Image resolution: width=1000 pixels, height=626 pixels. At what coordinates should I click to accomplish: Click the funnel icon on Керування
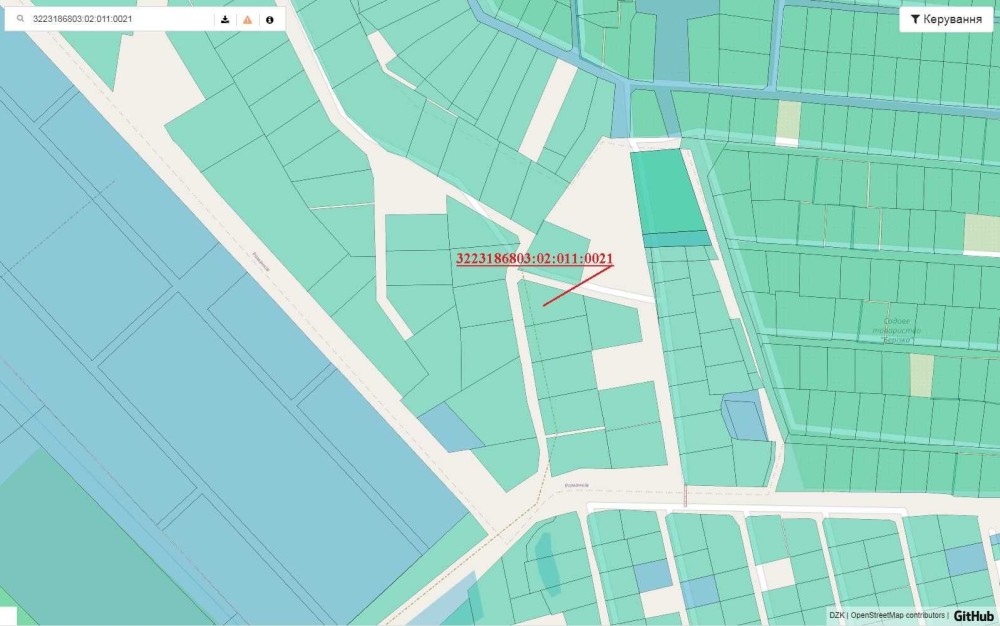[915, 19]
